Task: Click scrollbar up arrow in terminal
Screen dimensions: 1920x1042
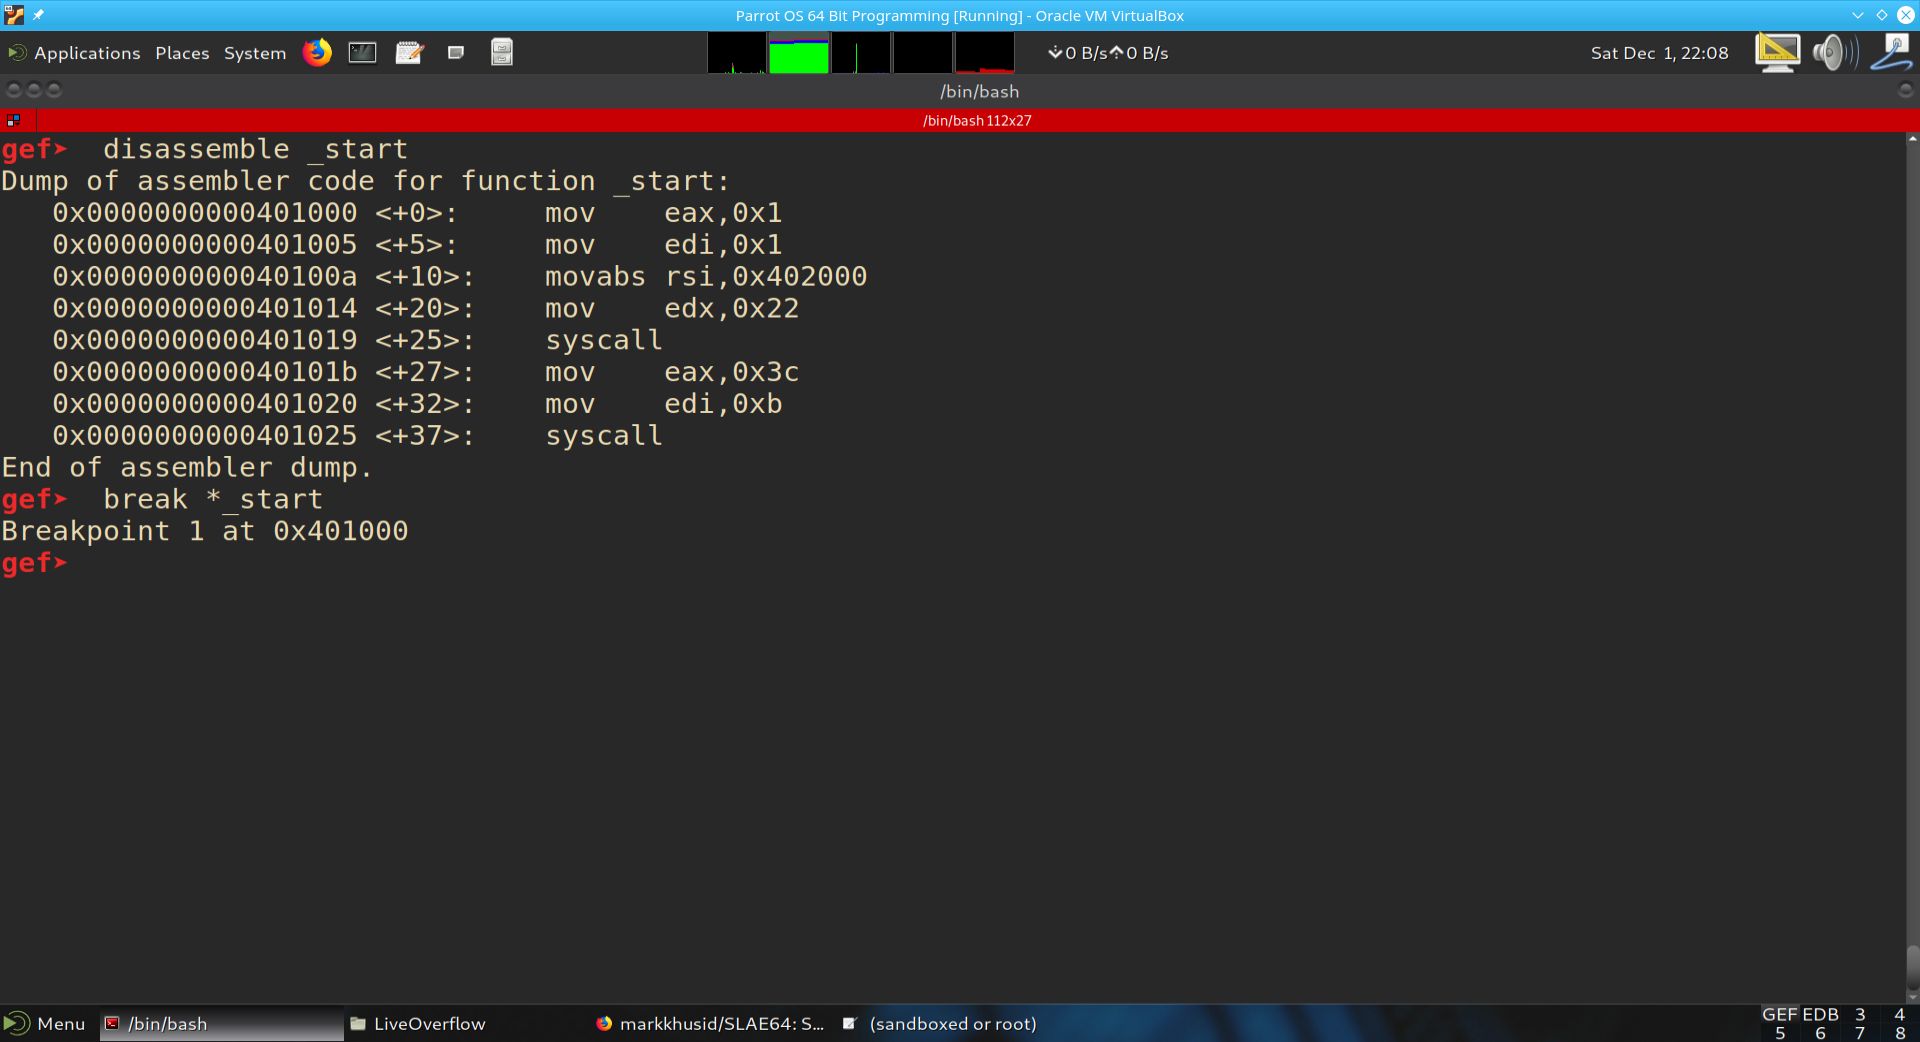Action: tap(1913, 139)
